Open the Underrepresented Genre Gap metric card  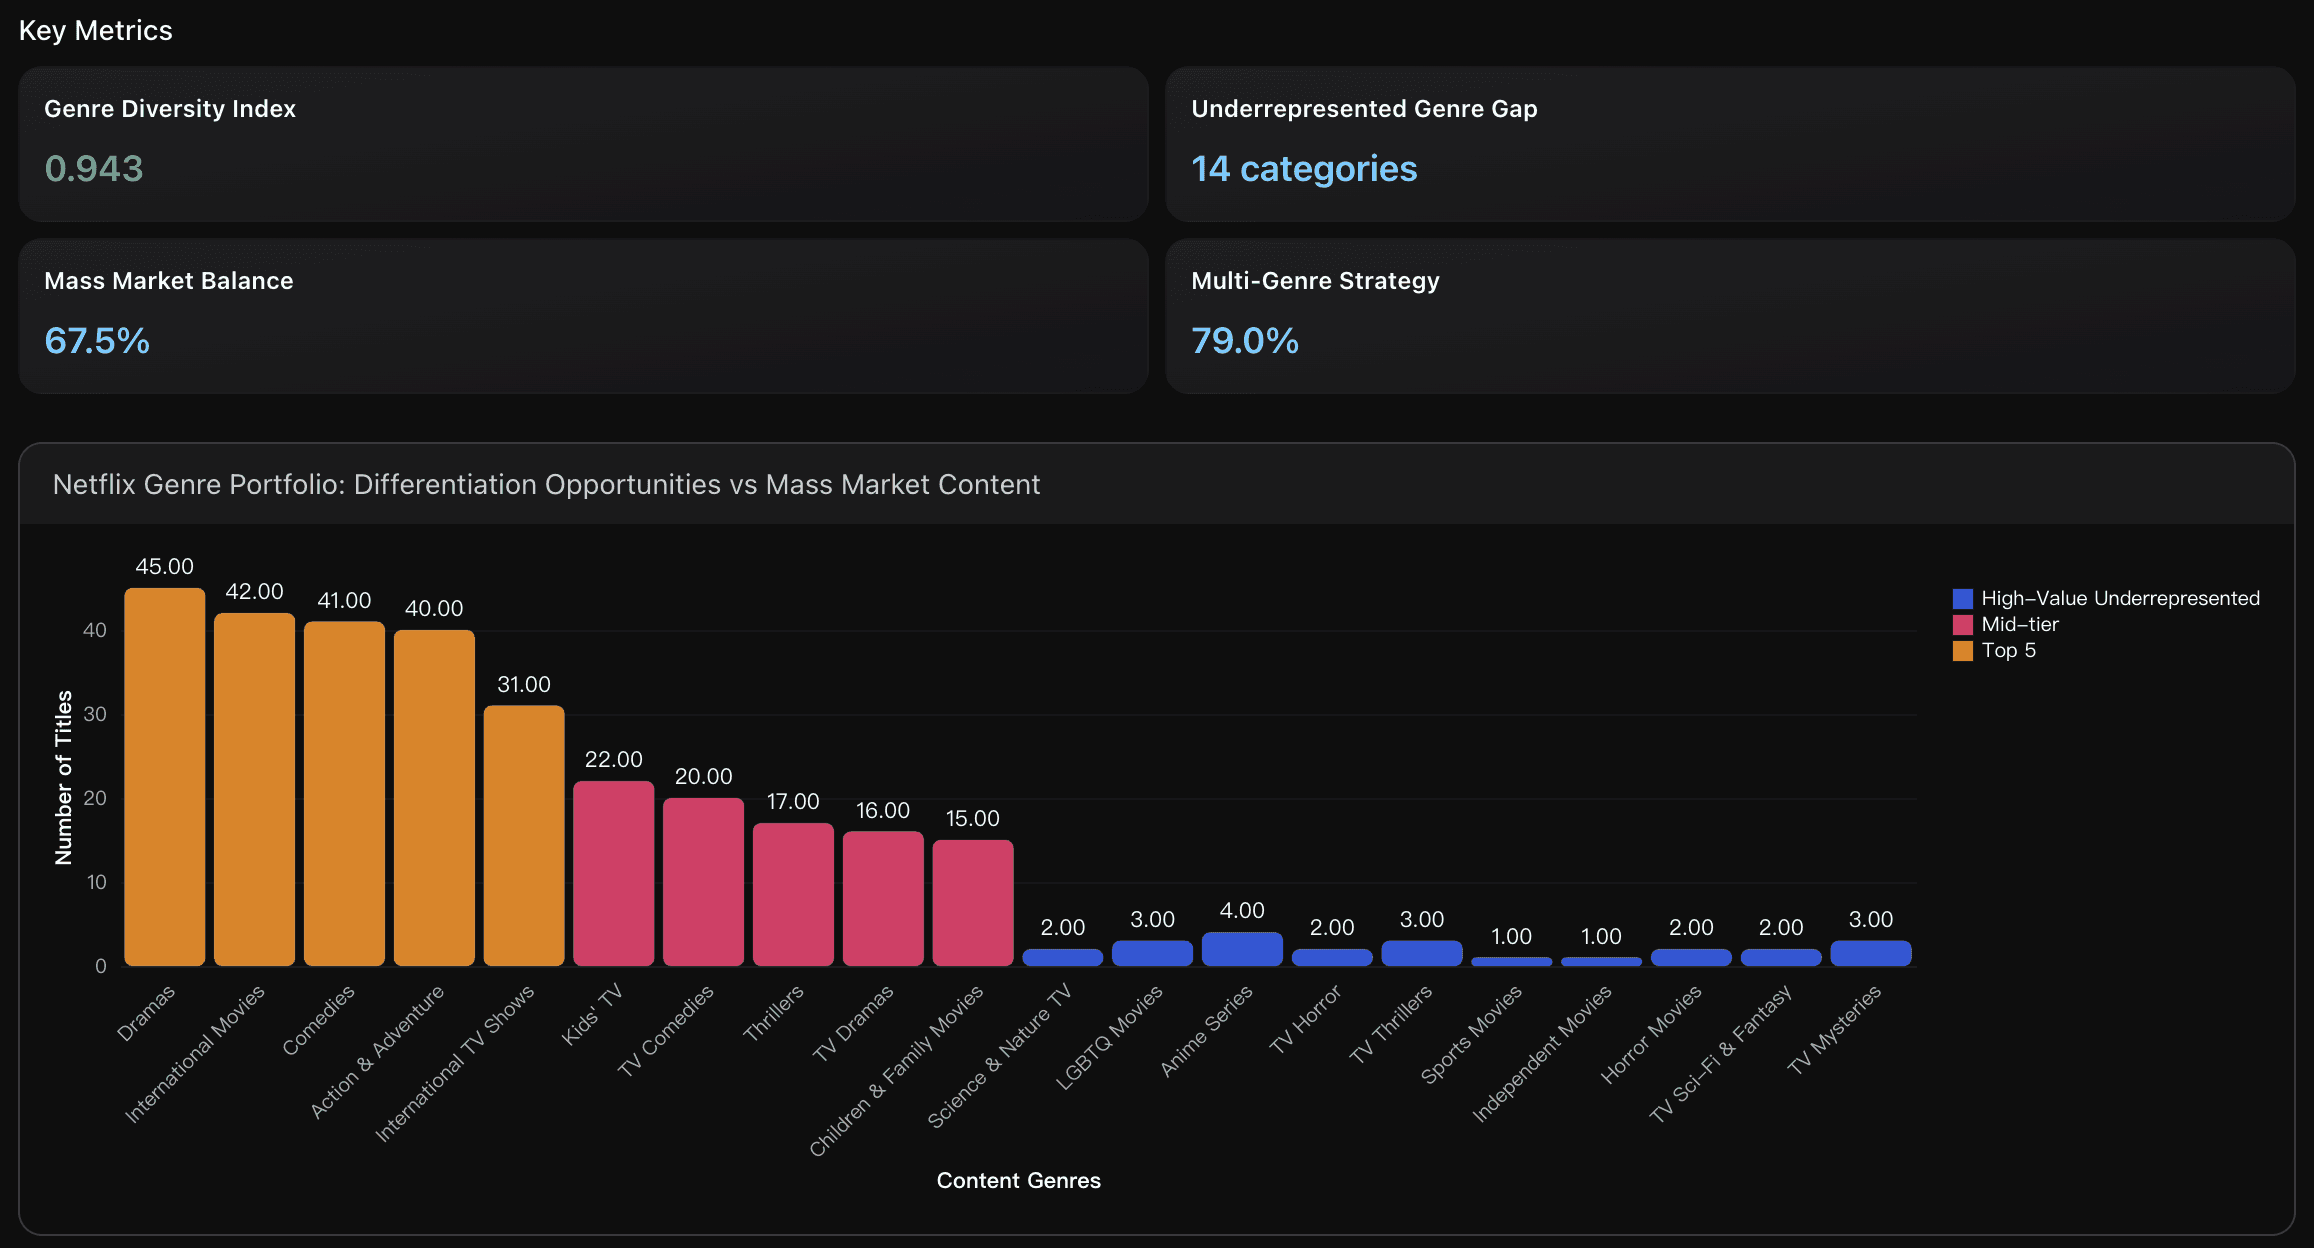(1730, 145)
